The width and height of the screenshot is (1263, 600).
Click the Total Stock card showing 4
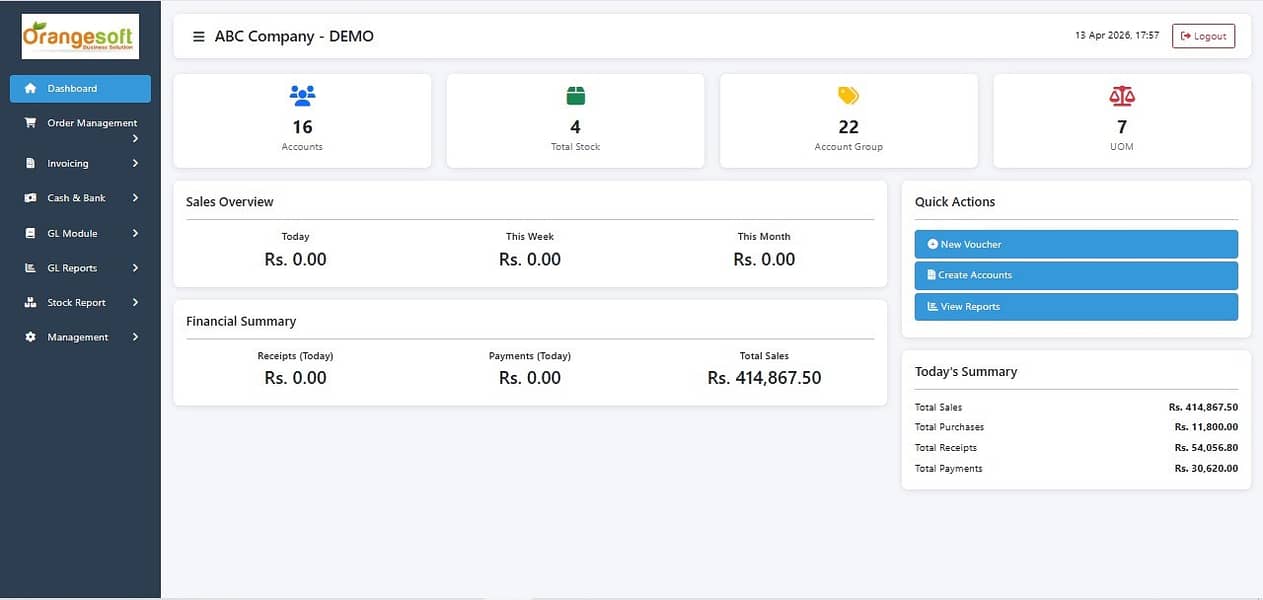[575, 120]
